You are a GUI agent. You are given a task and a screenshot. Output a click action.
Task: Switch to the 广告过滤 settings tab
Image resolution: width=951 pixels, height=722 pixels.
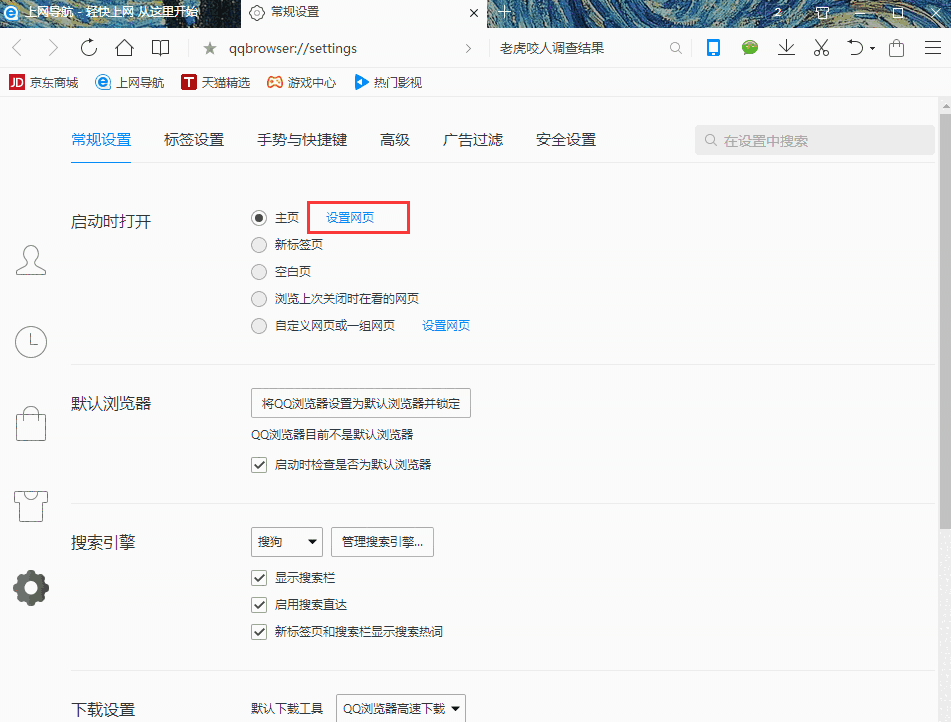(x=475, y=140)
